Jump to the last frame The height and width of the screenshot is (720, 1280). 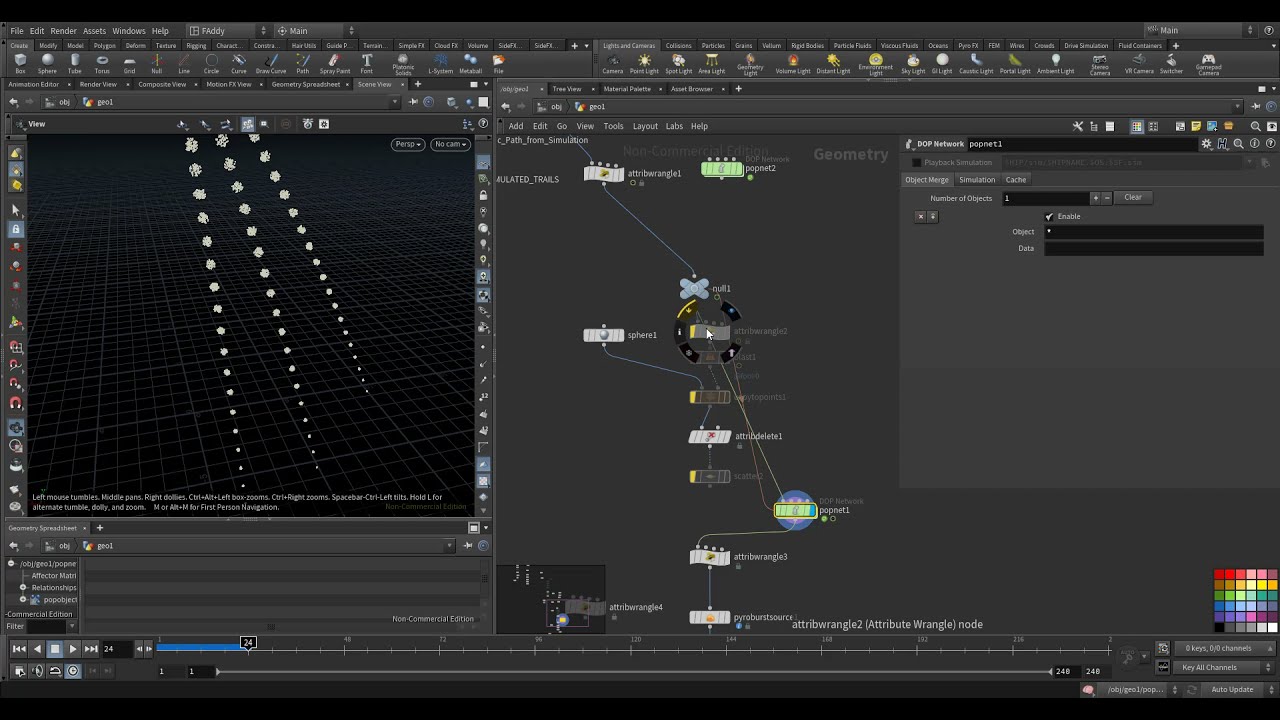[91, 649]
